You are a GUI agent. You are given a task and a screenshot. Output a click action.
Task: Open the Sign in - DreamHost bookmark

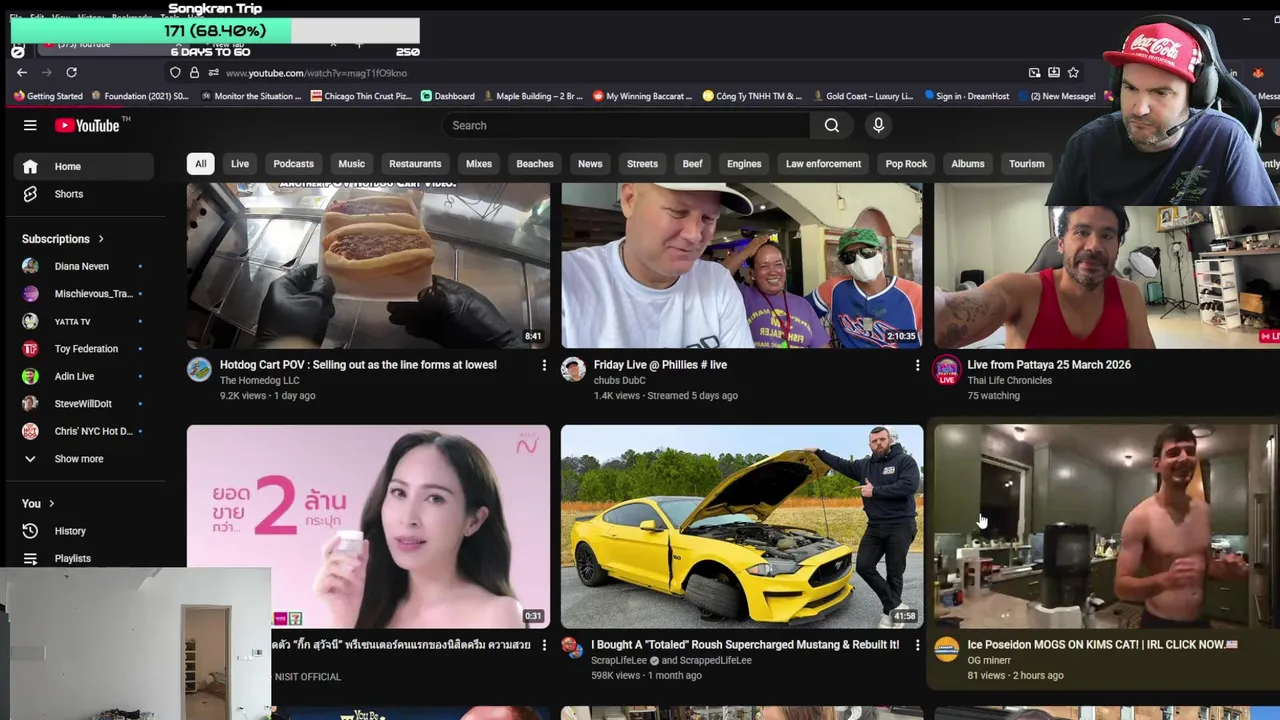tap(966, 96)
